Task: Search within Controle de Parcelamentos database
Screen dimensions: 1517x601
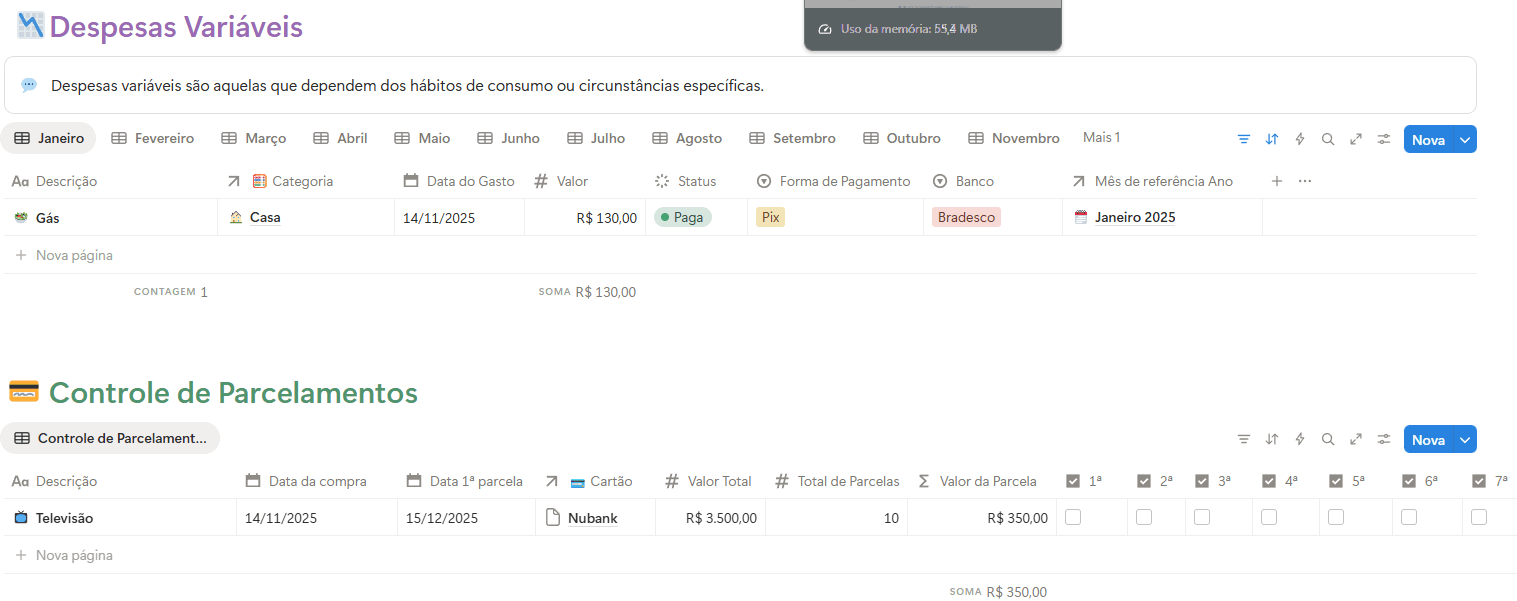Action: pos(1327,439)
